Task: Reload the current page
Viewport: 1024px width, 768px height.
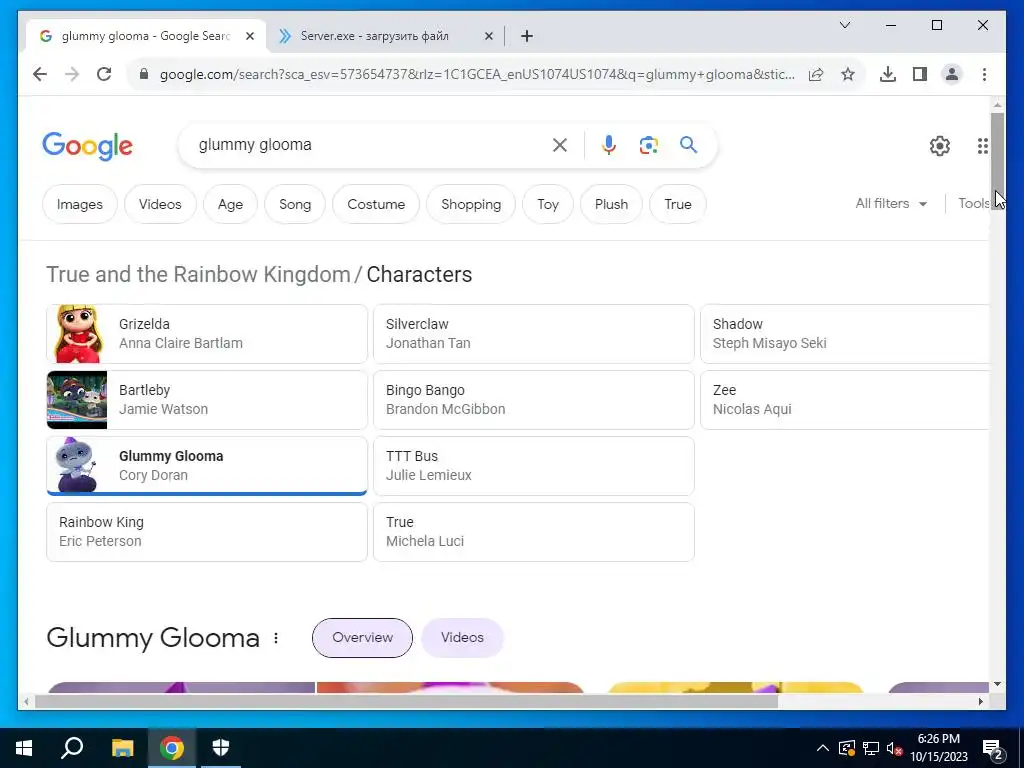Action: (104, 74)
